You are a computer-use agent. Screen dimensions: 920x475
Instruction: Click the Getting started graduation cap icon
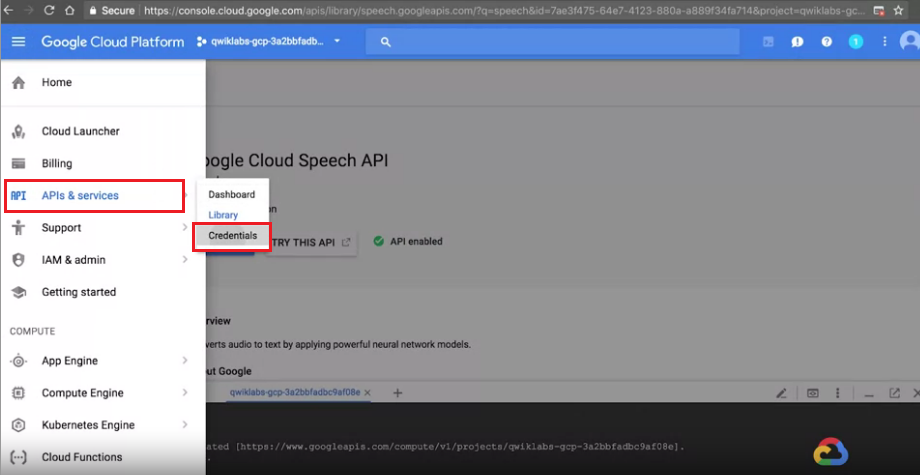(18, 292)
